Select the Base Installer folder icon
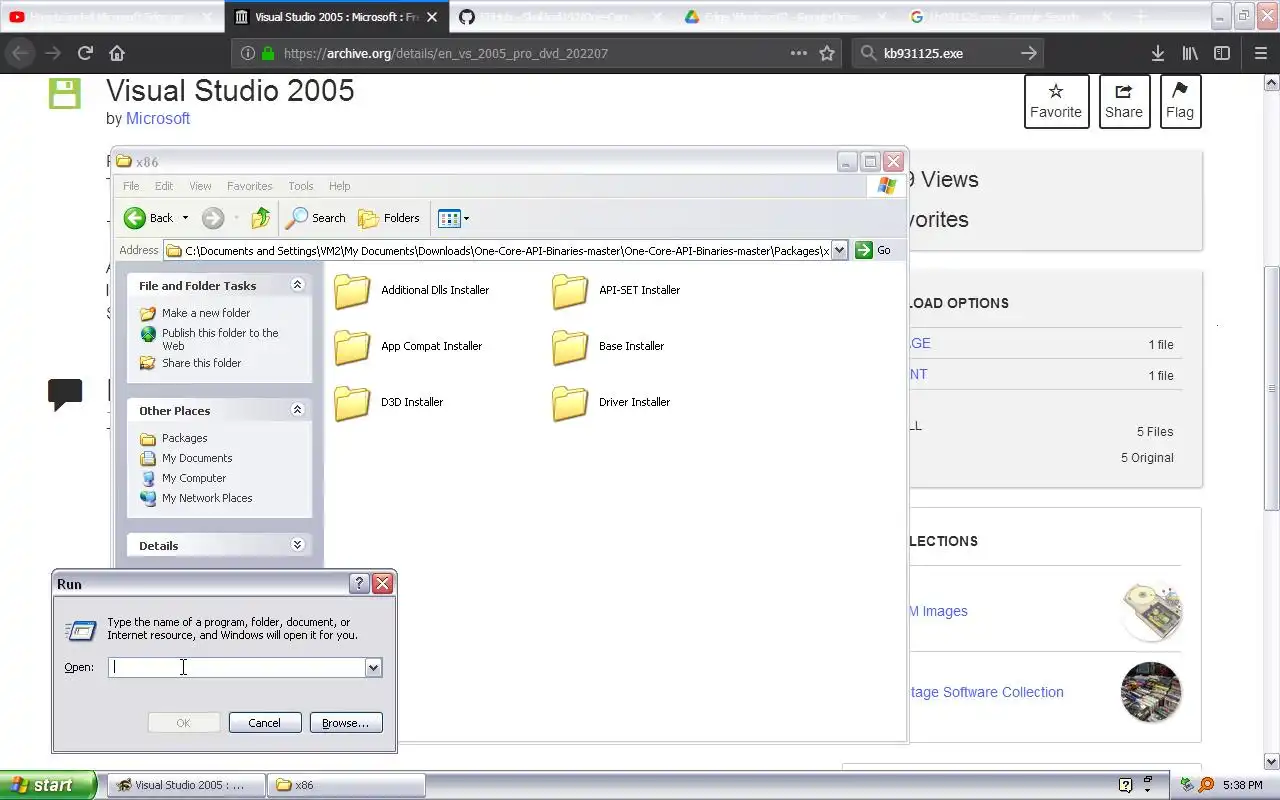Image resolution: width=1280 pixels, height=800 pixels. (570, 347)
